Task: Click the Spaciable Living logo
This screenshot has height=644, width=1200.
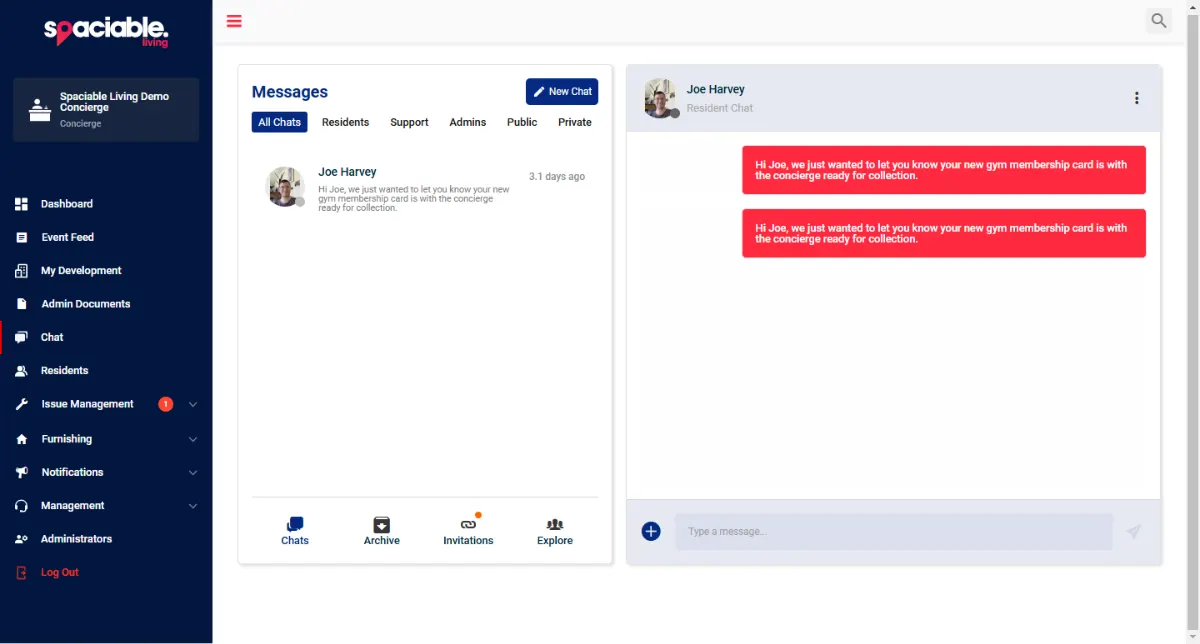Action: (x=106, y=31)
